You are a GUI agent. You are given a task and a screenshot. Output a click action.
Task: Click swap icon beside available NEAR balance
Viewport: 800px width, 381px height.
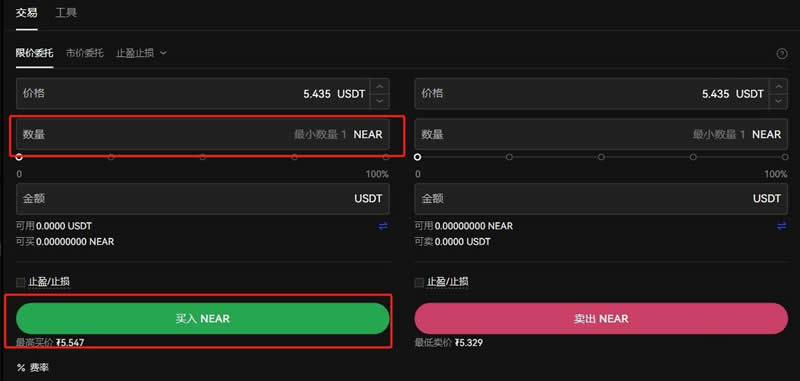(x=782, y=226)
